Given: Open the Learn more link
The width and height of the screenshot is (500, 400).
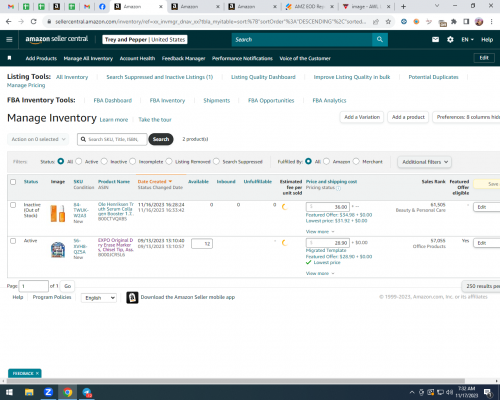Looking at the screenshot, I should 114,120.
